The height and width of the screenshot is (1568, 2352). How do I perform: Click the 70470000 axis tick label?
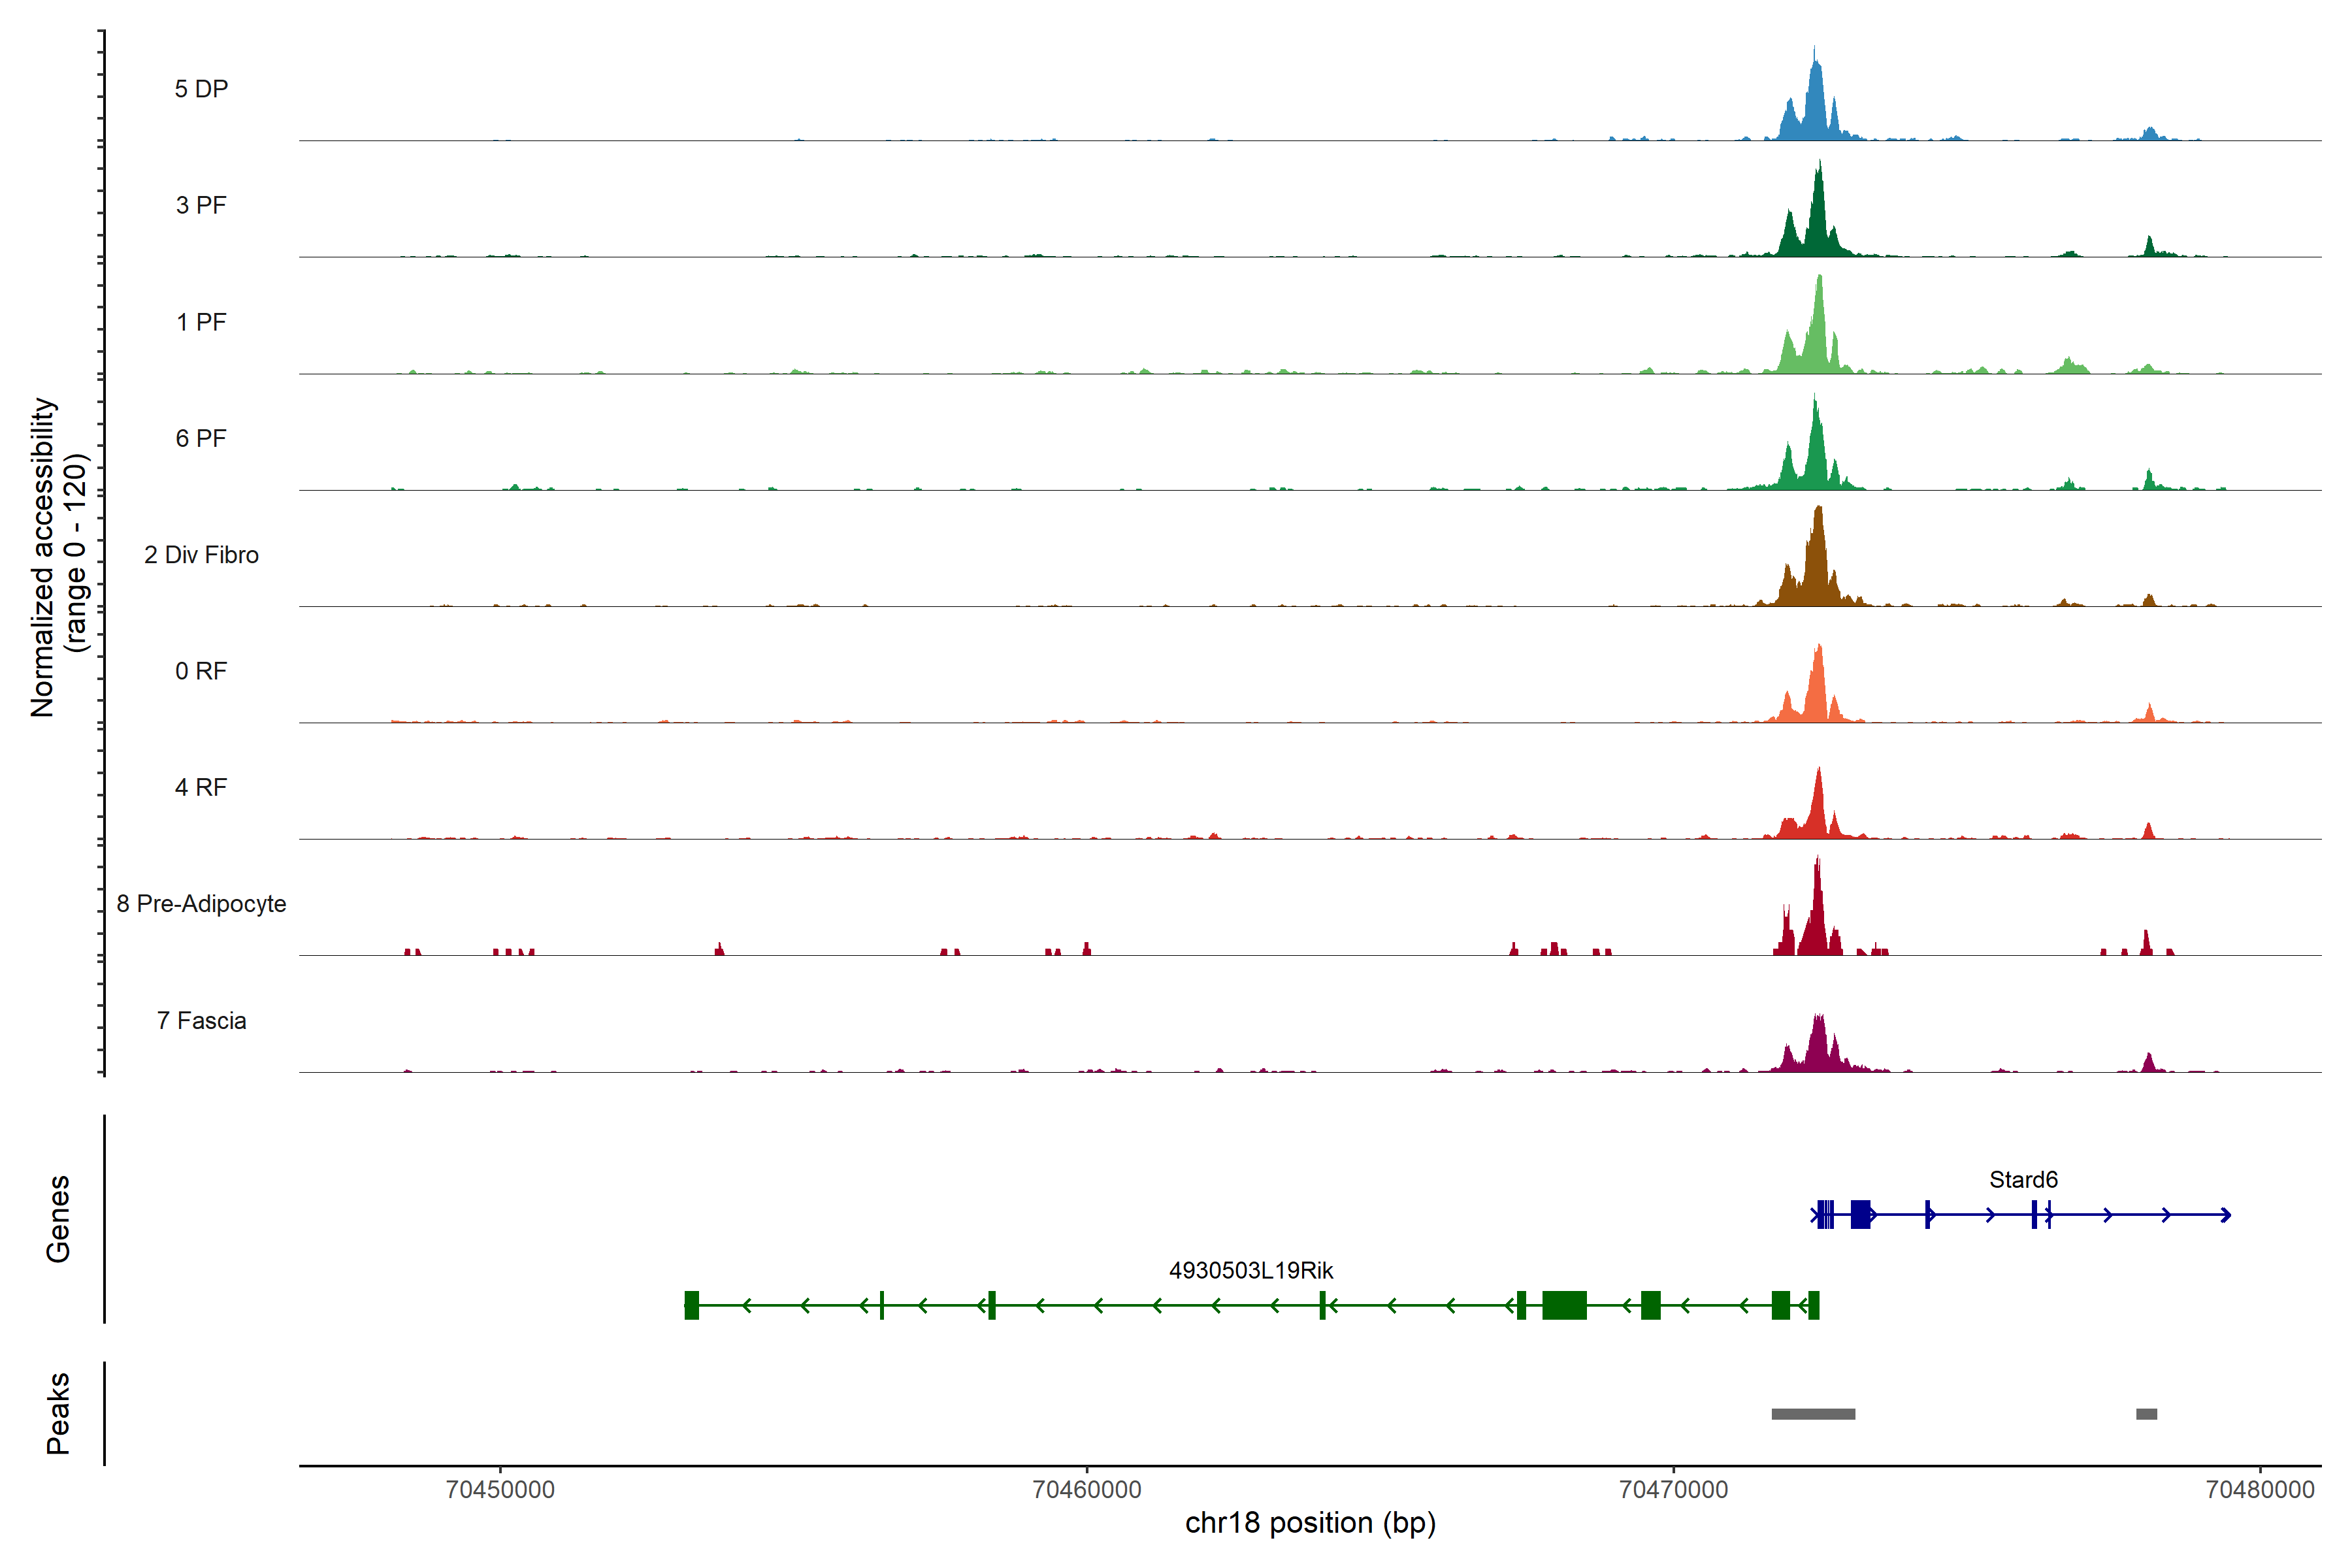coord(1673,1489)
